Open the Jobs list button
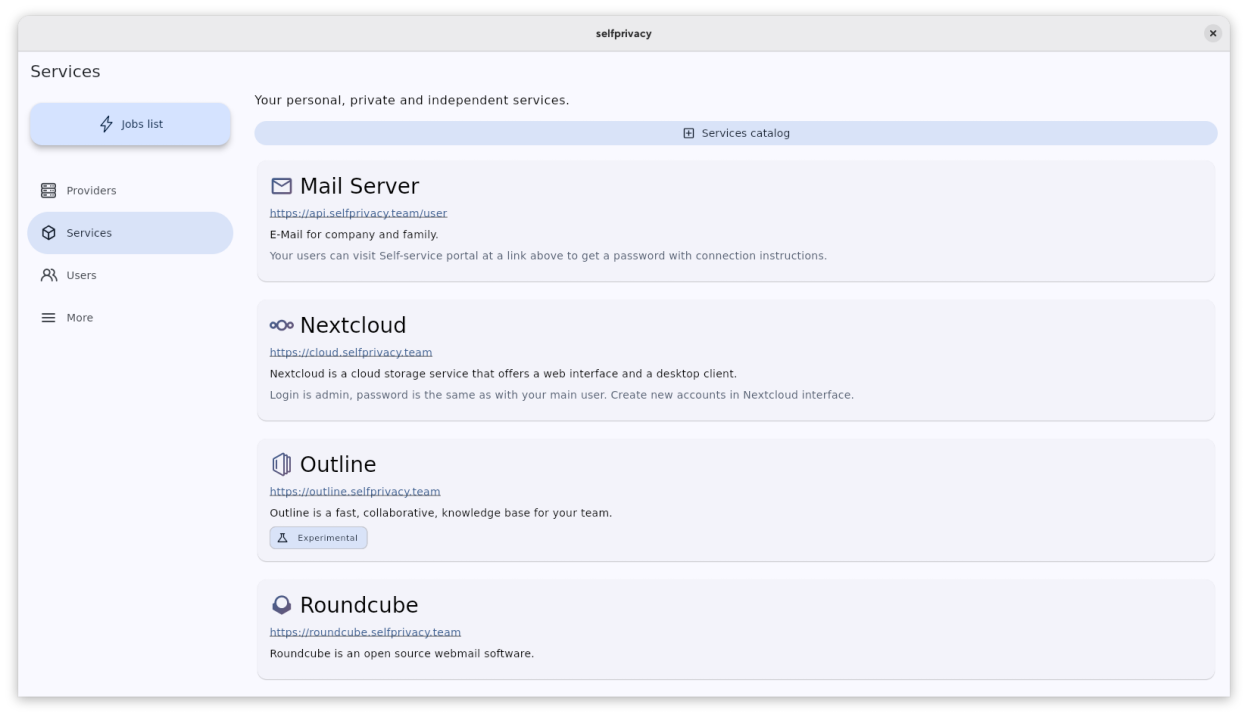1248x717 pixels. [130, 124]
